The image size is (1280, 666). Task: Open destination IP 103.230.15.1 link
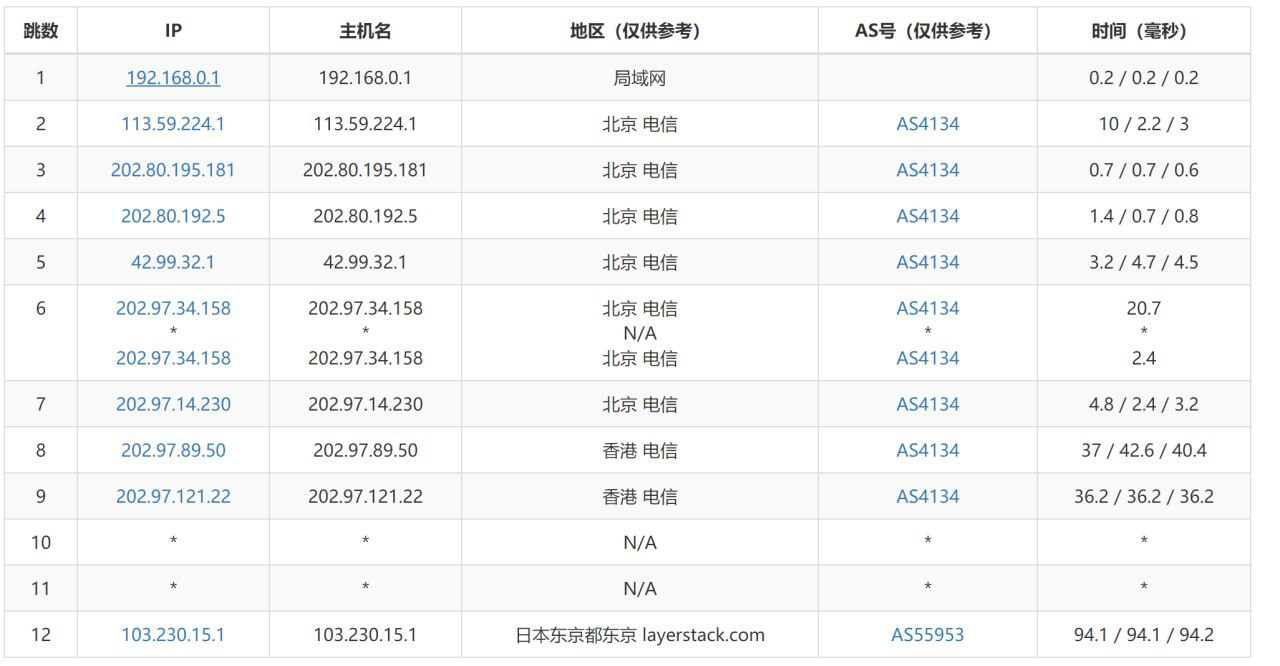tap(173, 634)
